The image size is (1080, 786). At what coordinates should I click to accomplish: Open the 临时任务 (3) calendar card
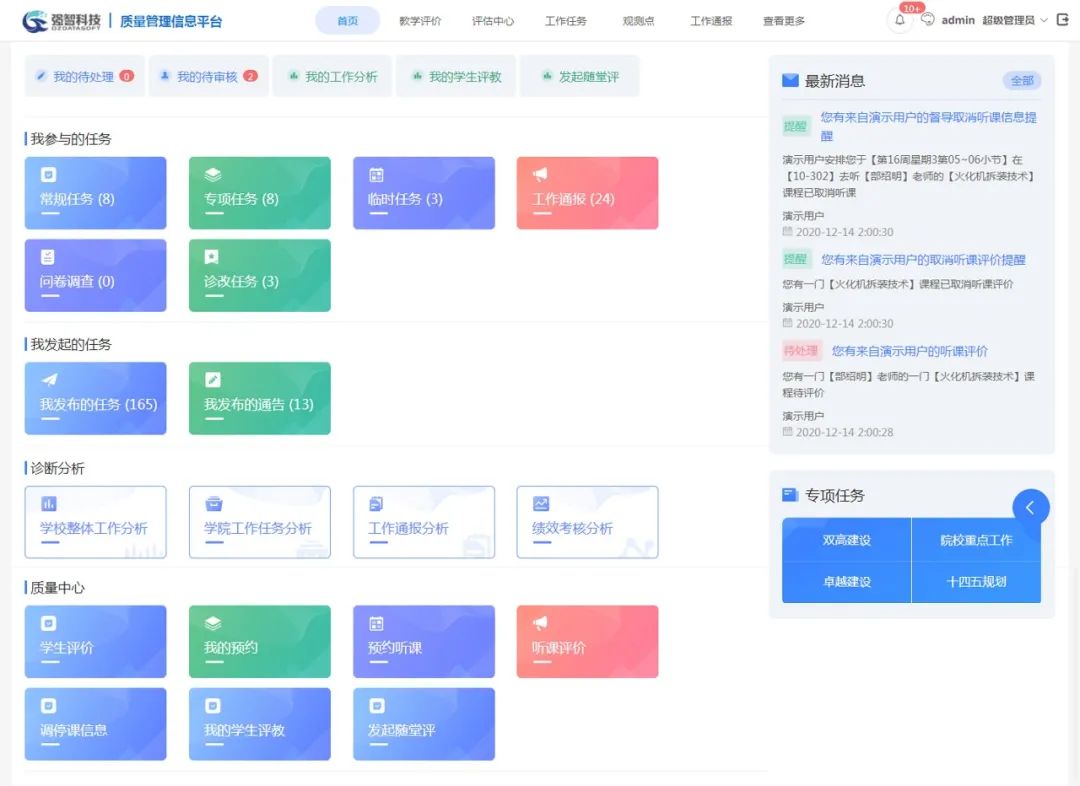423,193
